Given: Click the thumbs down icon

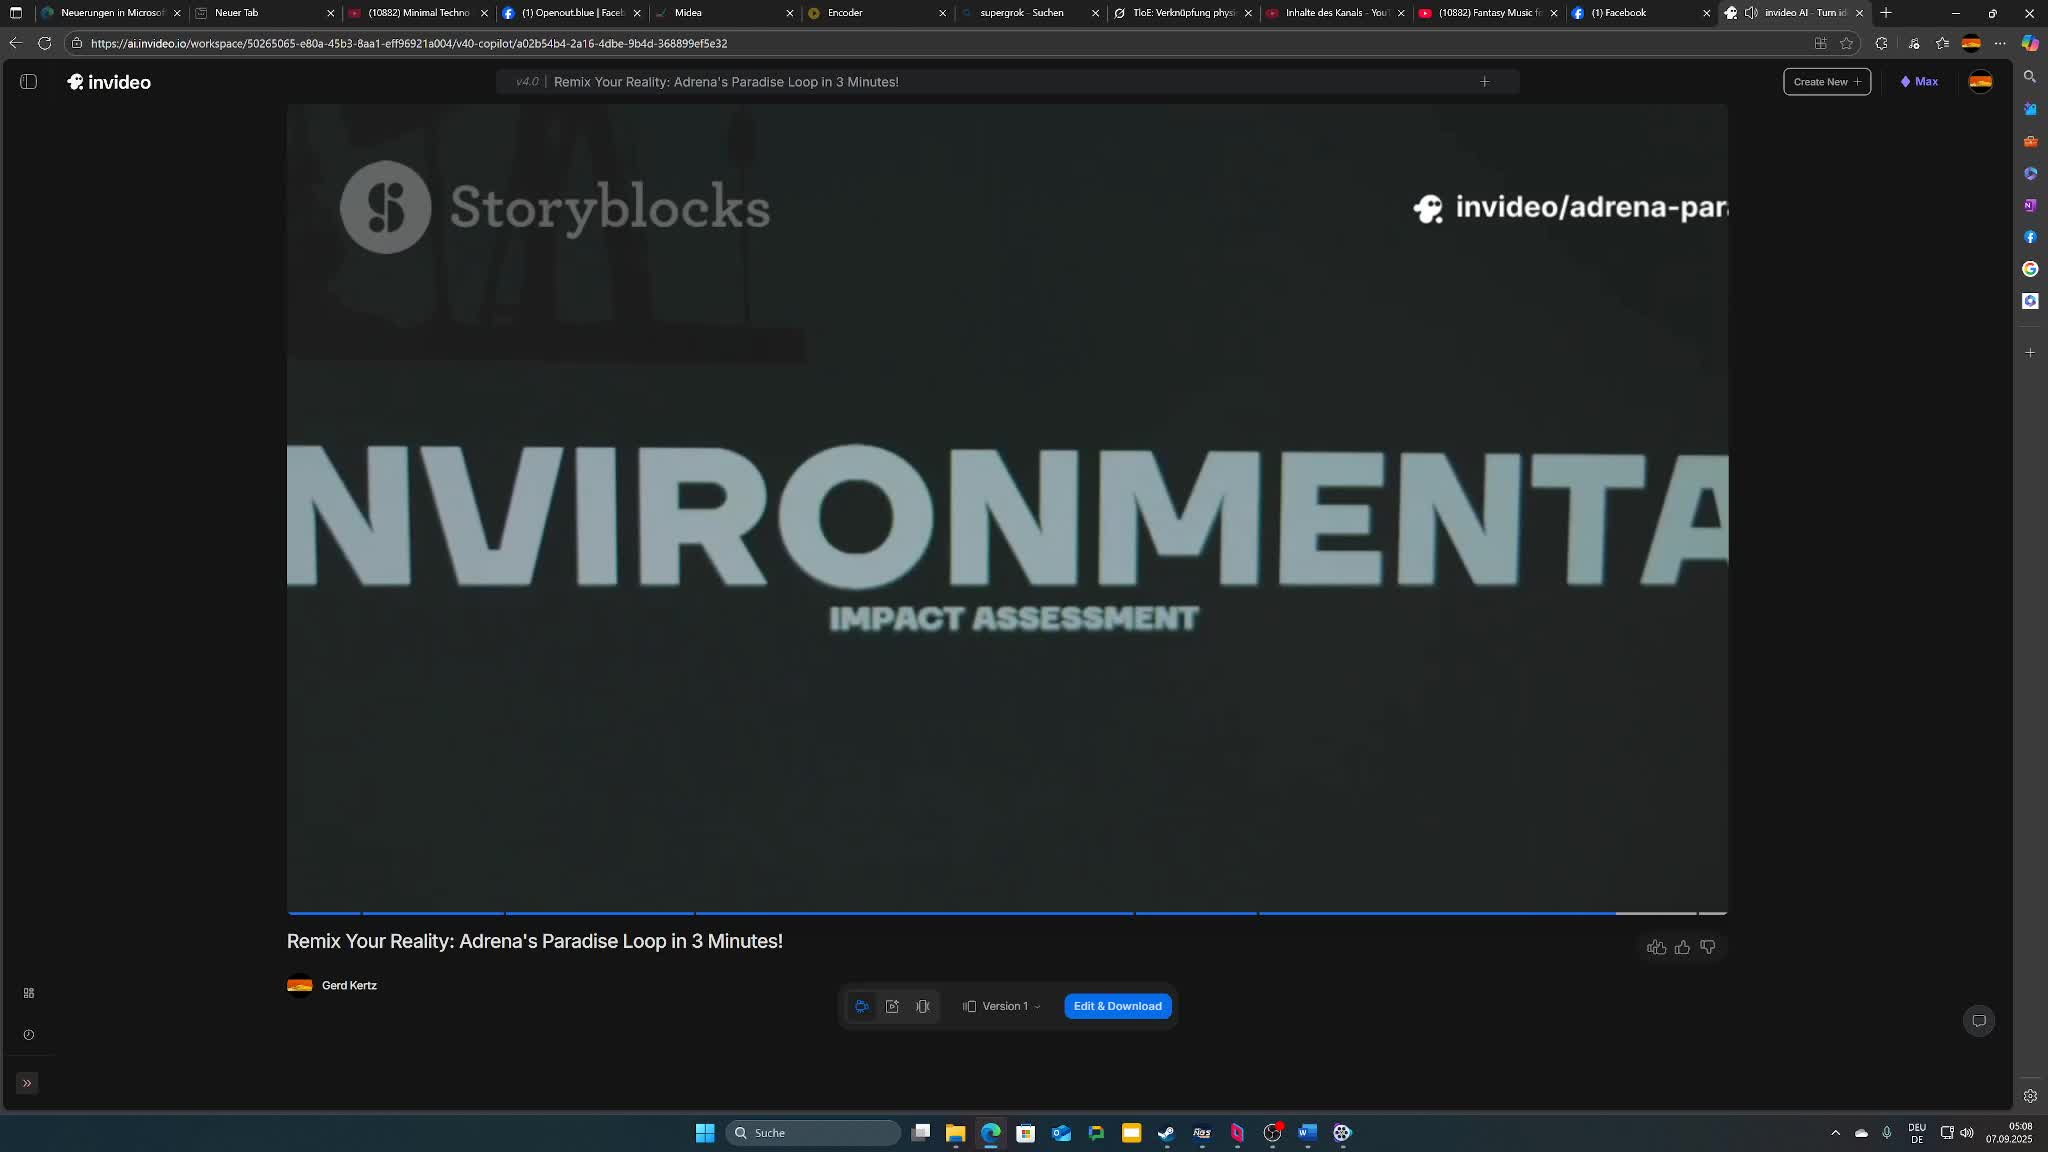Looking at the screenshot, I should tap(1708, 947).
